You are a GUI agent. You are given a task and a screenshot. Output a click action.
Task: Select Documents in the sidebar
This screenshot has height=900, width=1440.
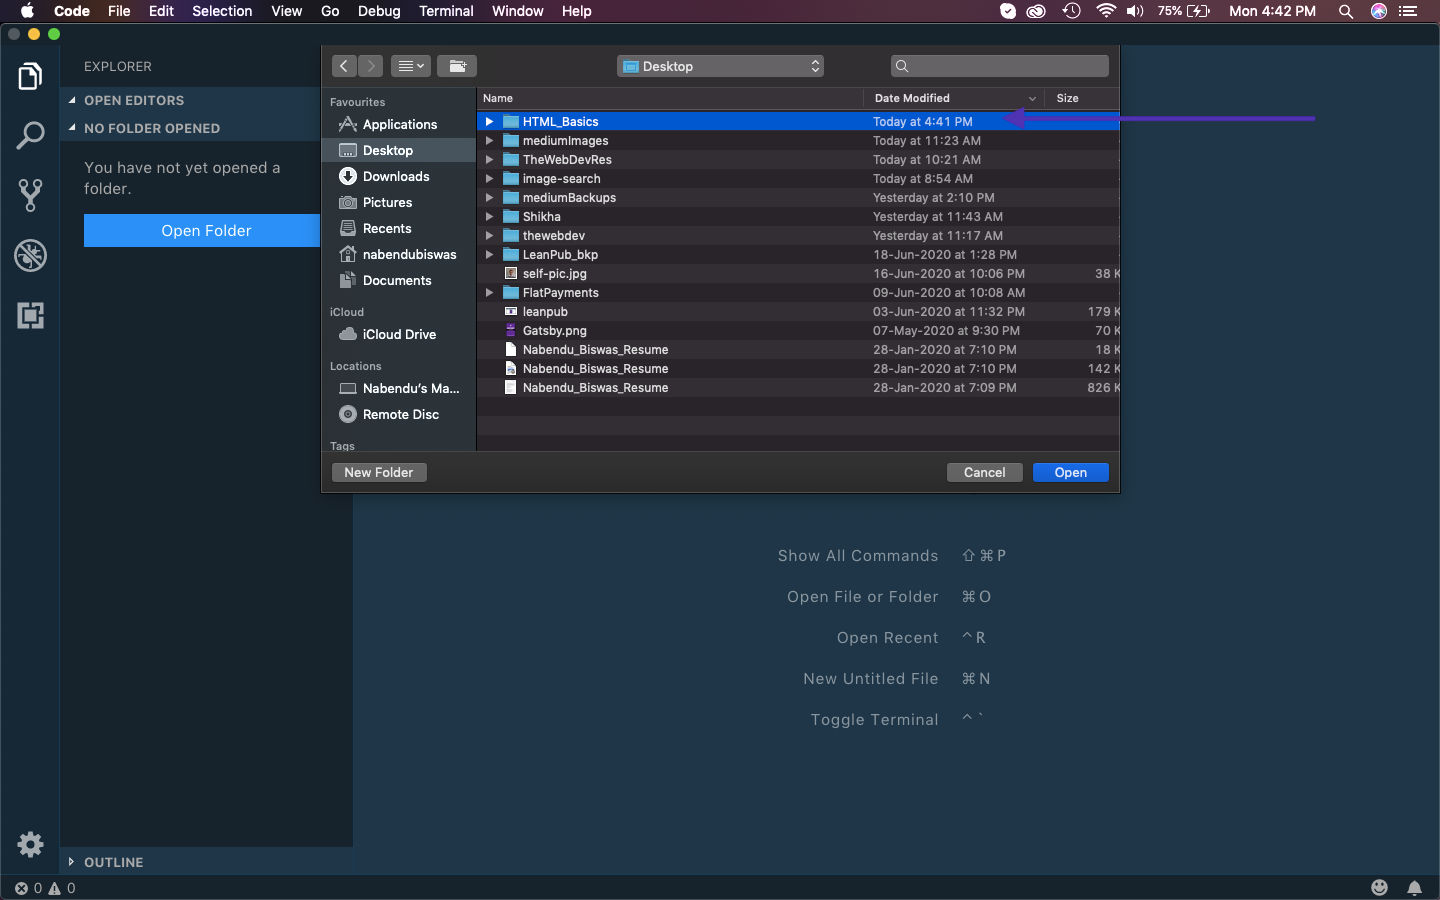[398, 280]
